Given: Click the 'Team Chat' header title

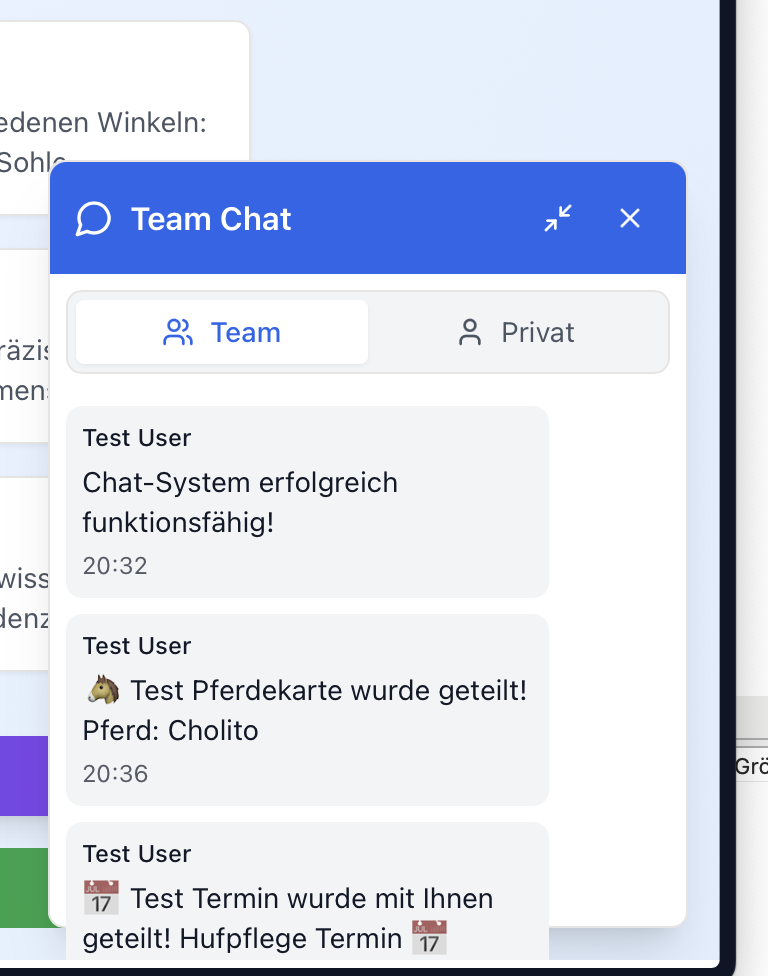Looking at the screenshot, I should 211,219.
